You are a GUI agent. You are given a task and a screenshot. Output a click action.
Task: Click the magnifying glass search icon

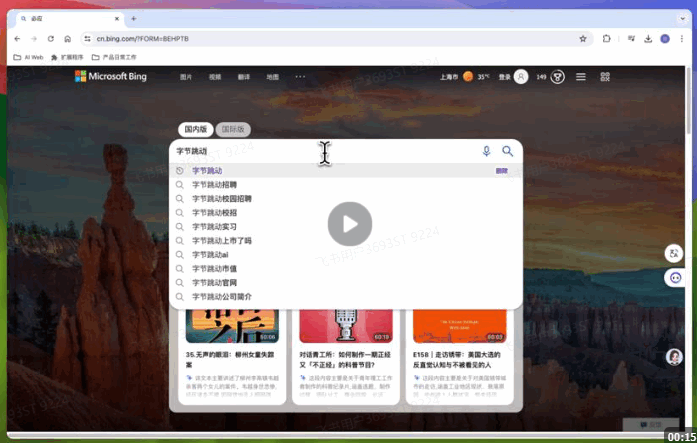coord(508,151)
